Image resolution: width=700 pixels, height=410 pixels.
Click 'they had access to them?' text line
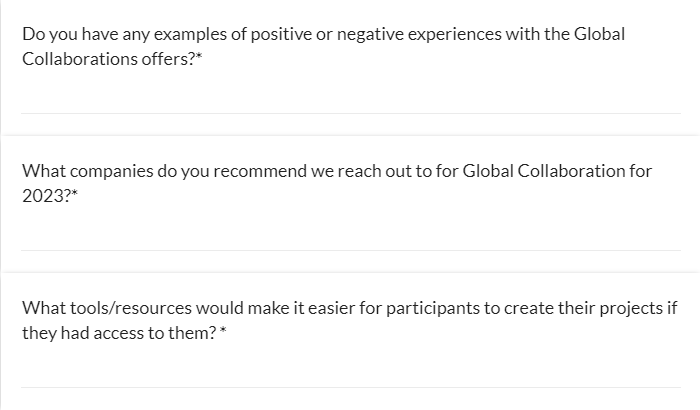(118, 332)
